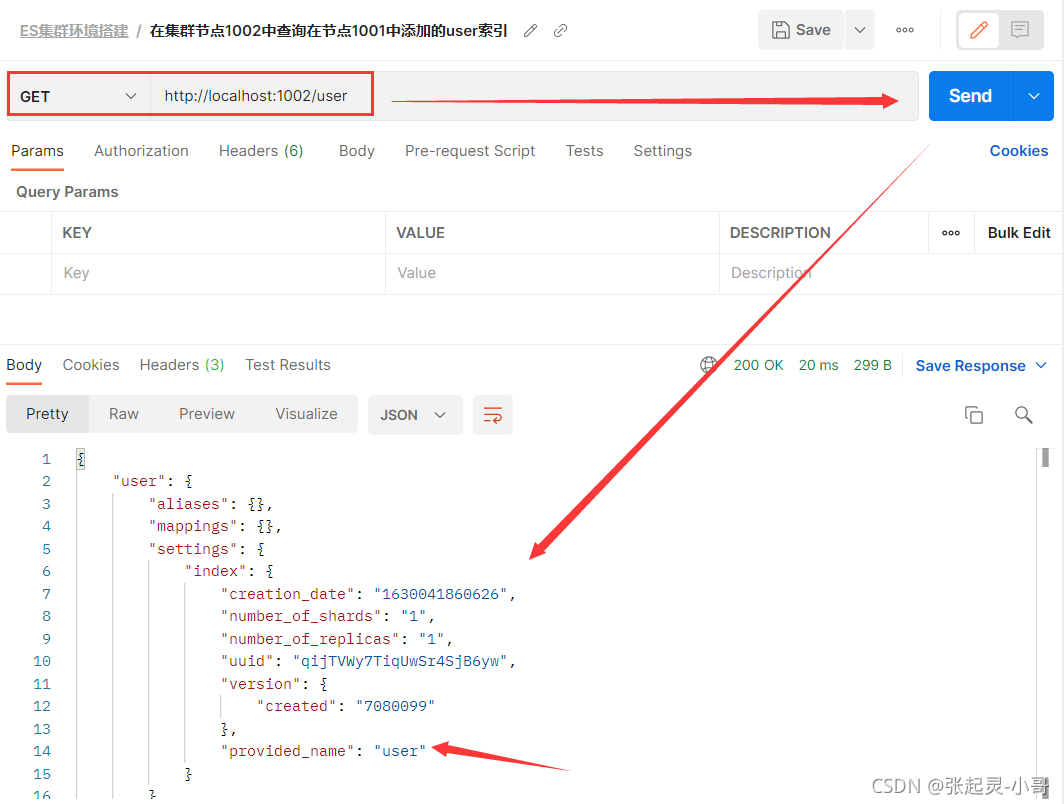The width and height of the screenshot is (1064, 804).
Task: Click the blue Send button
Action: [x=970, y=96]
